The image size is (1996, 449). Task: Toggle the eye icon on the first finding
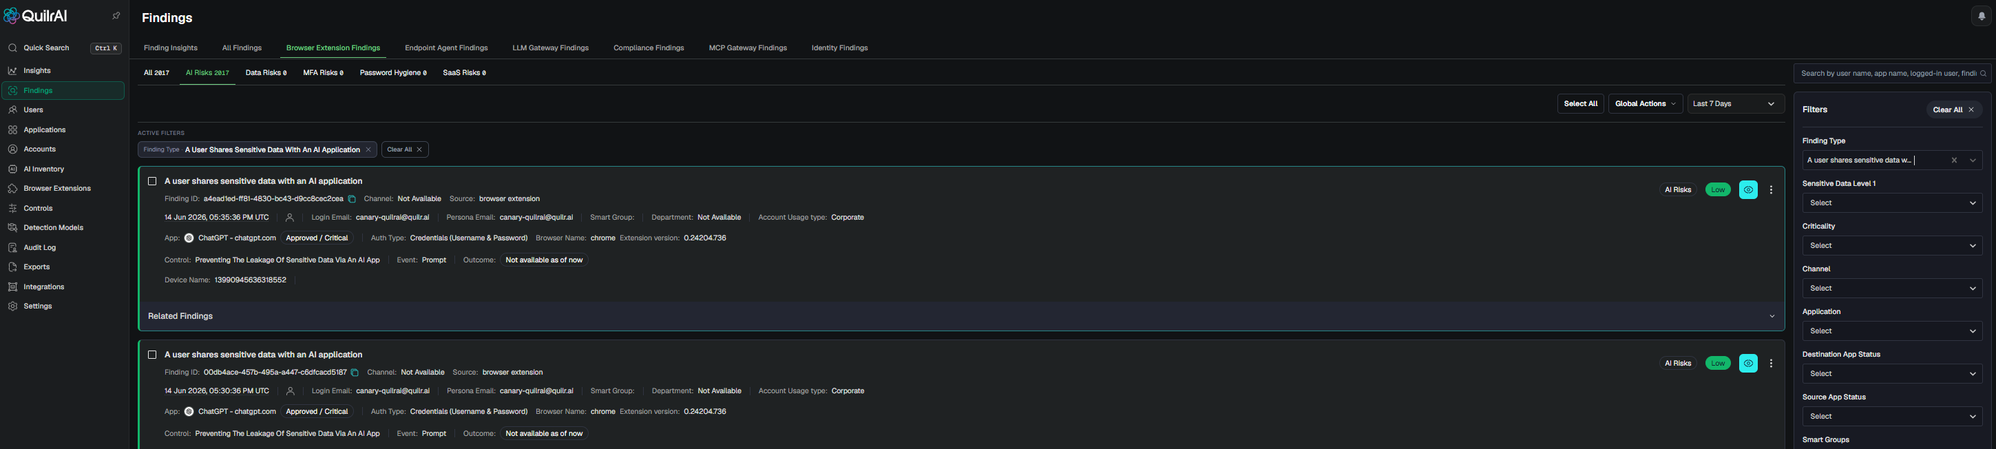pyautogui.click(x=1748, y=190)
